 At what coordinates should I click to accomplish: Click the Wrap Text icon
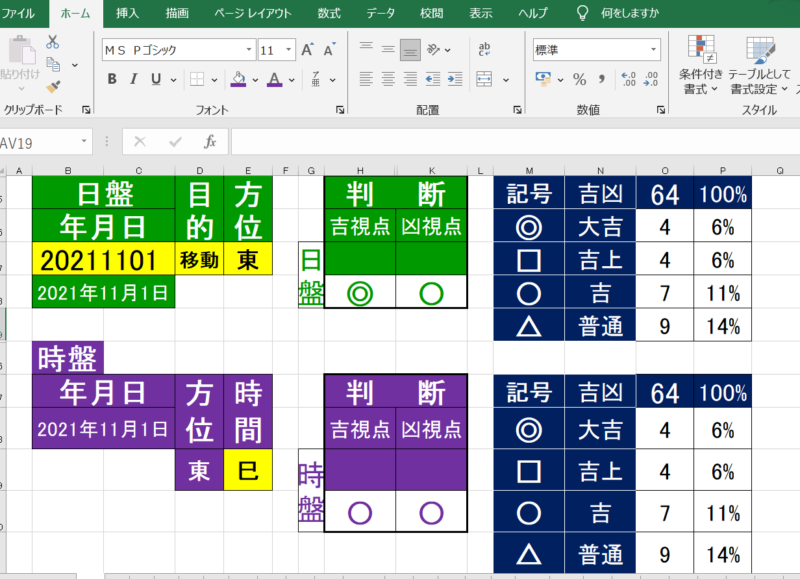(x=485, y=50)
